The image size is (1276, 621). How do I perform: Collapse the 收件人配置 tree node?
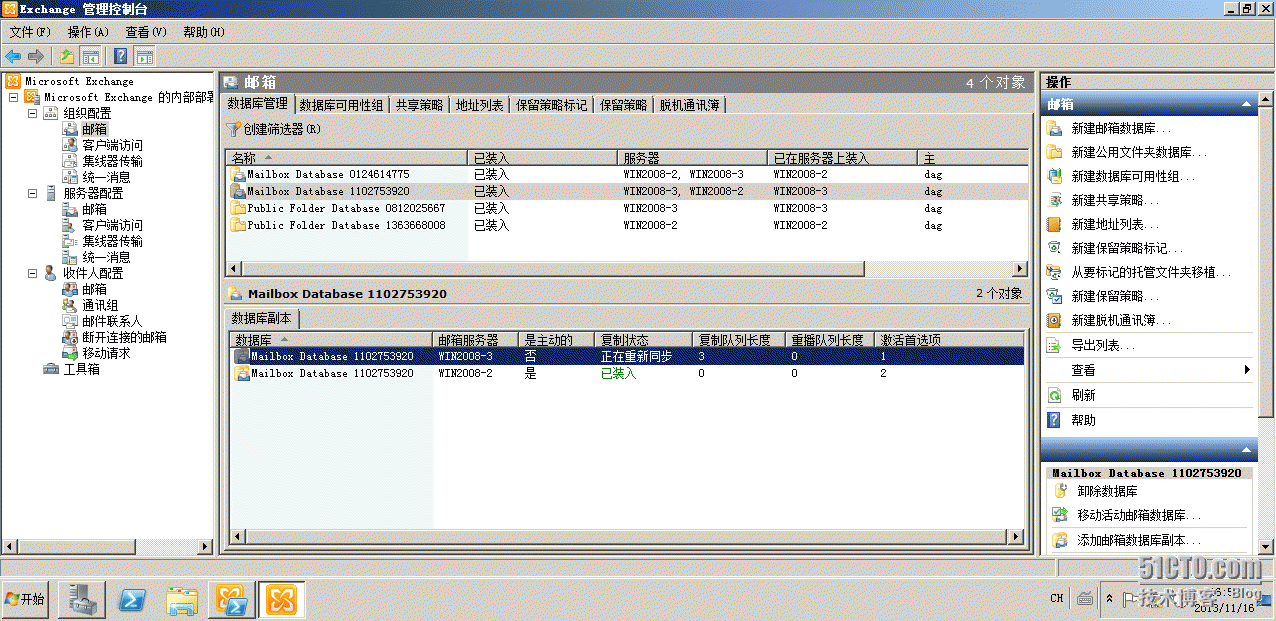[32, 273]
